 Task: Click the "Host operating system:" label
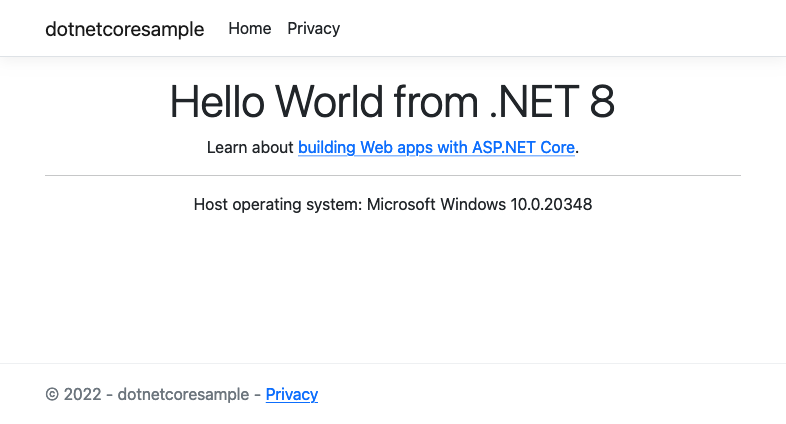(277, 205)
